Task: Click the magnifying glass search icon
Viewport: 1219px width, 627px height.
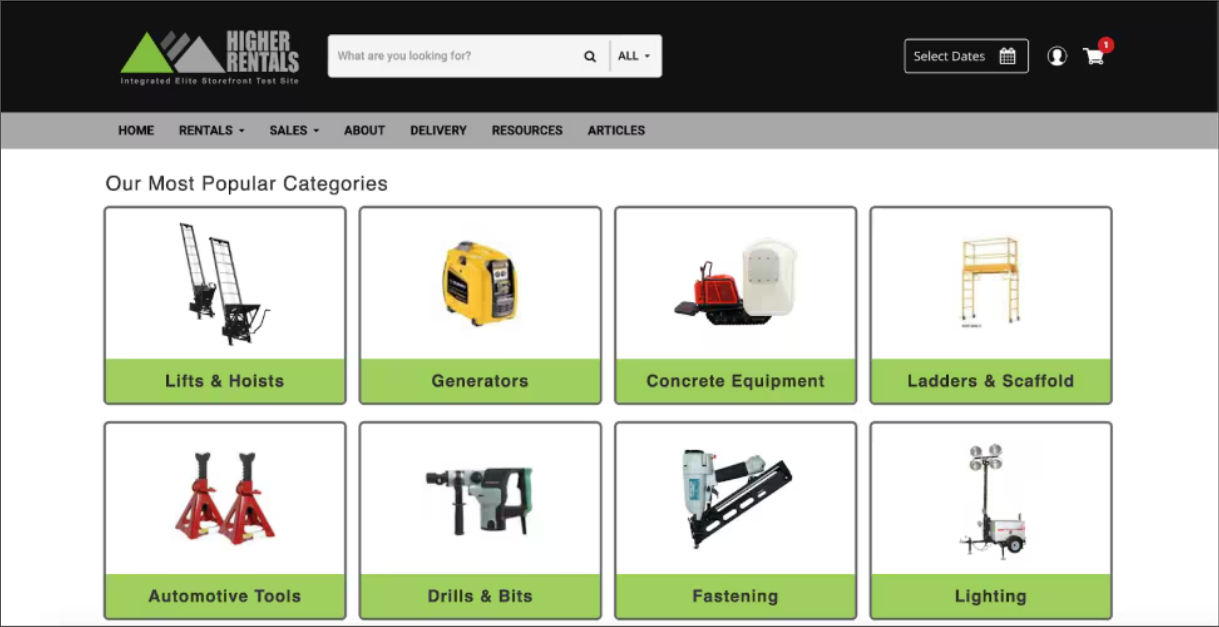Action: coord(590,57)
